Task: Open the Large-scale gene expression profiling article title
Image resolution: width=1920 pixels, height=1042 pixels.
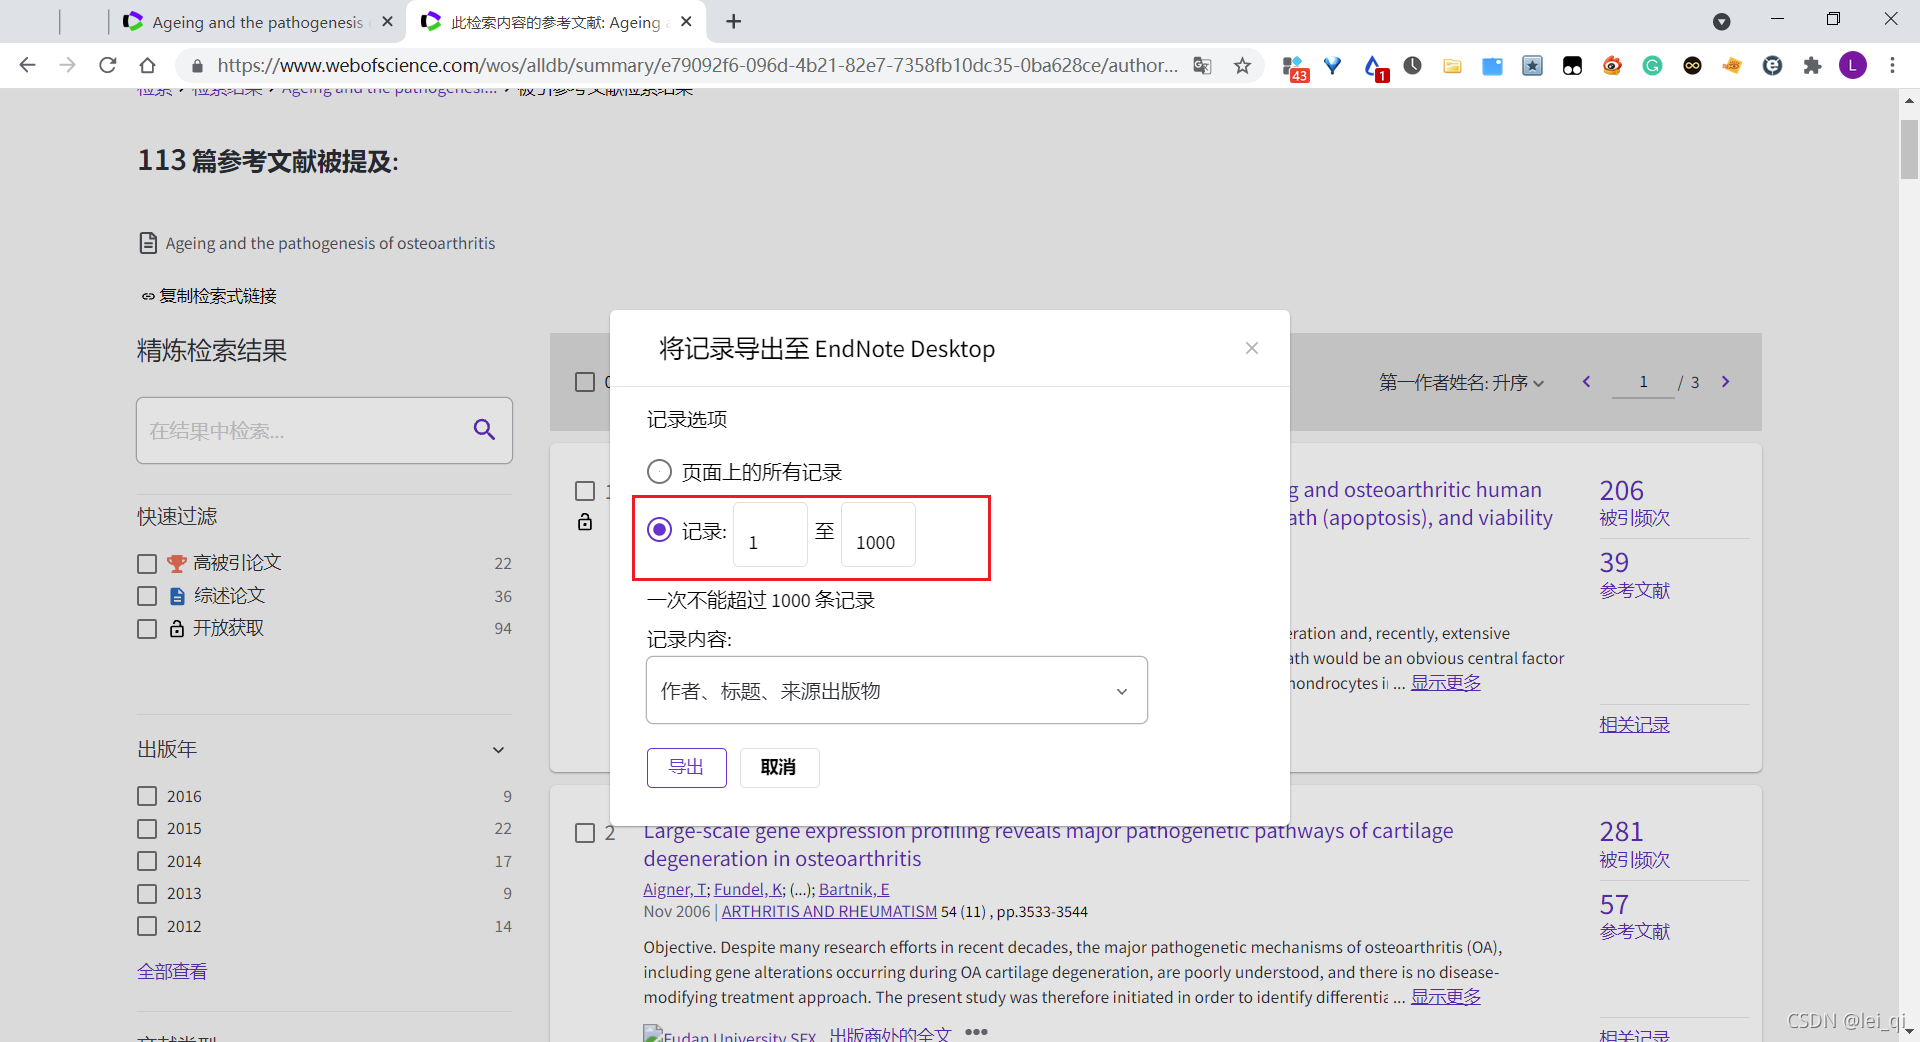Action: pyautogui.click(x=1048, y=845)
